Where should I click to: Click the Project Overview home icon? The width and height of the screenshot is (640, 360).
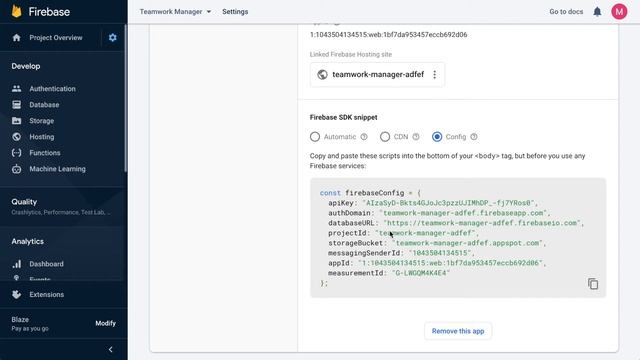click(16, 38)
